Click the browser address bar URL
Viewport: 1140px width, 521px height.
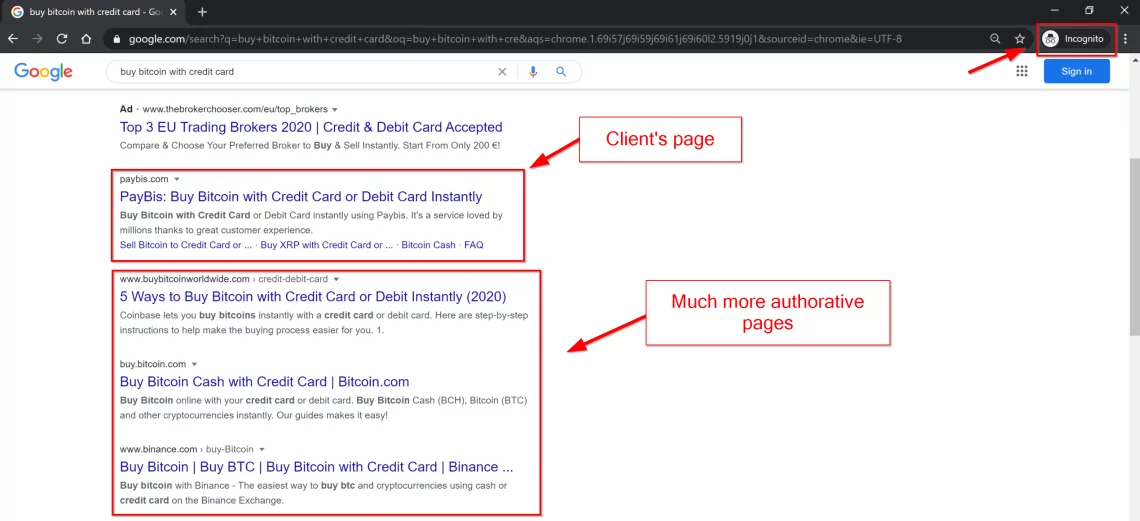click(515, 39)
